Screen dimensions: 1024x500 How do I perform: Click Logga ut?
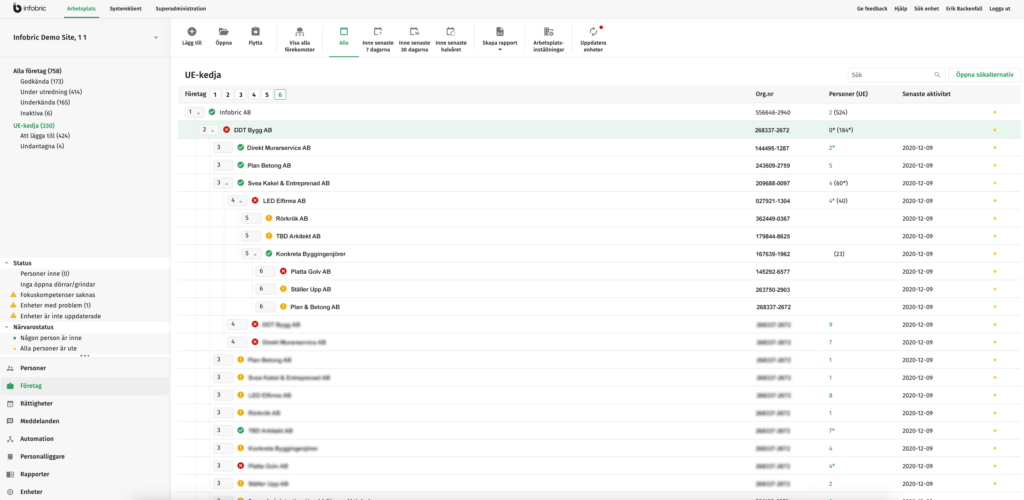pyautogui.click(x=1002, y=8)
